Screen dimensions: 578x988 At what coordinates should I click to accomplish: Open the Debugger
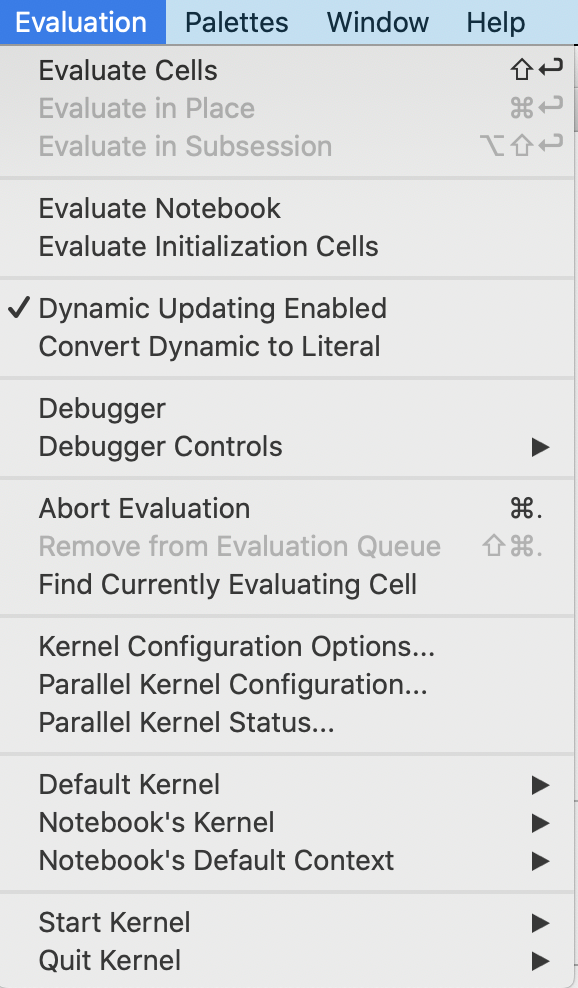click(x=101, y=408)
